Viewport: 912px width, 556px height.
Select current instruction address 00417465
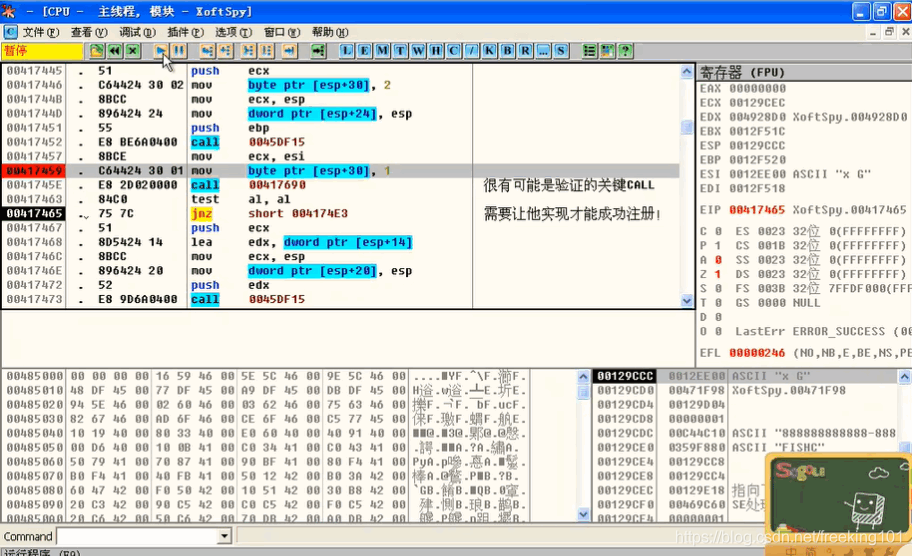pos(34,213)
